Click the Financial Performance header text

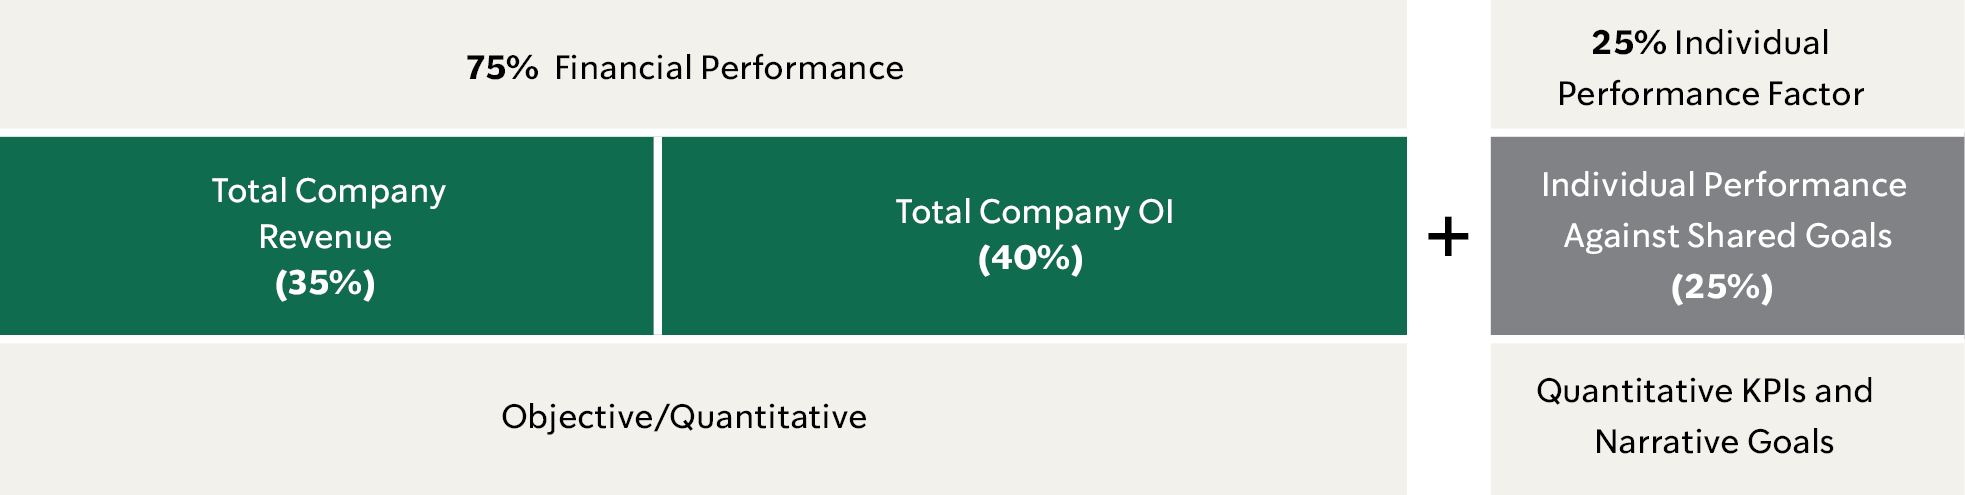click(x=728, y=68)
